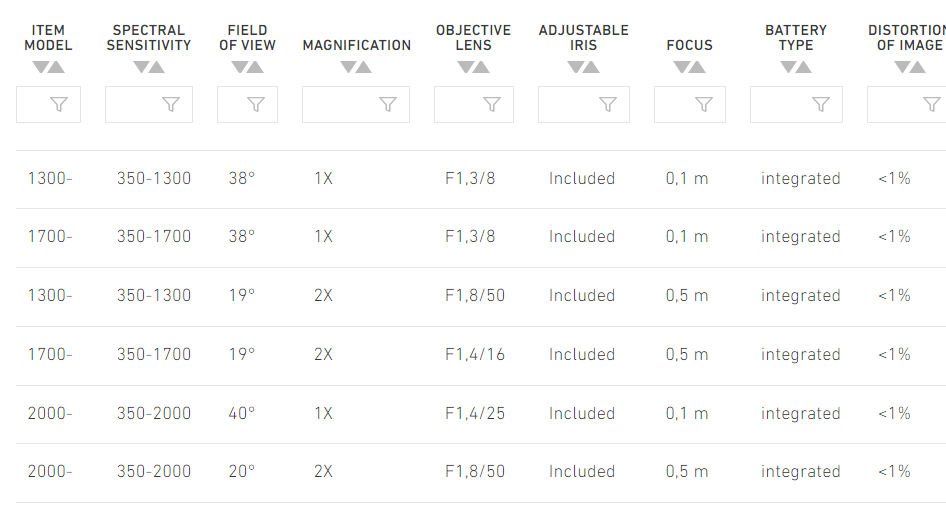Sort Adjustable Iris column ascending
946x510 pixels.
point(592,67)
